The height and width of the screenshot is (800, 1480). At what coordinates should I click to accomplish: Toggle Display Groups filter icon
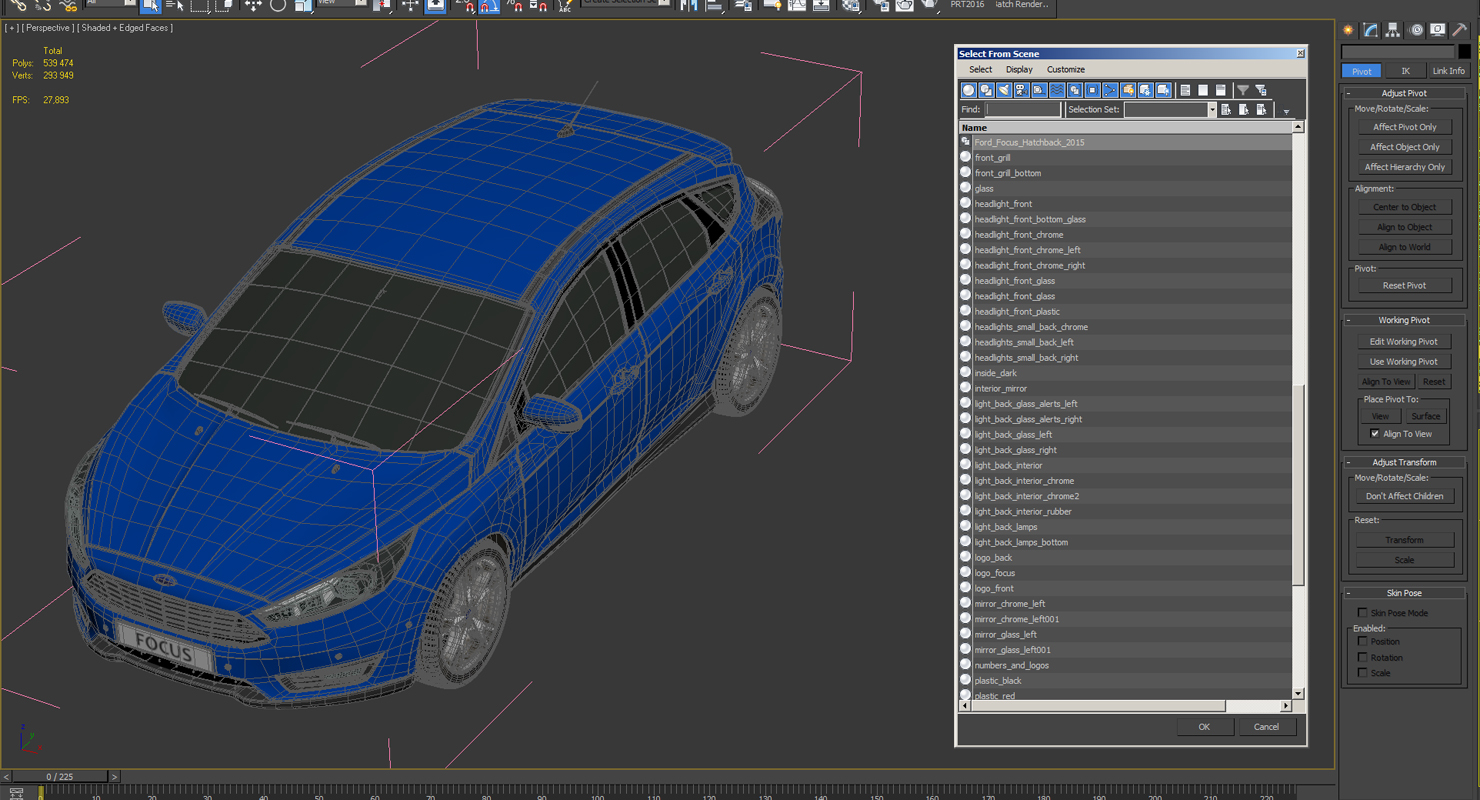[1075, 90]
